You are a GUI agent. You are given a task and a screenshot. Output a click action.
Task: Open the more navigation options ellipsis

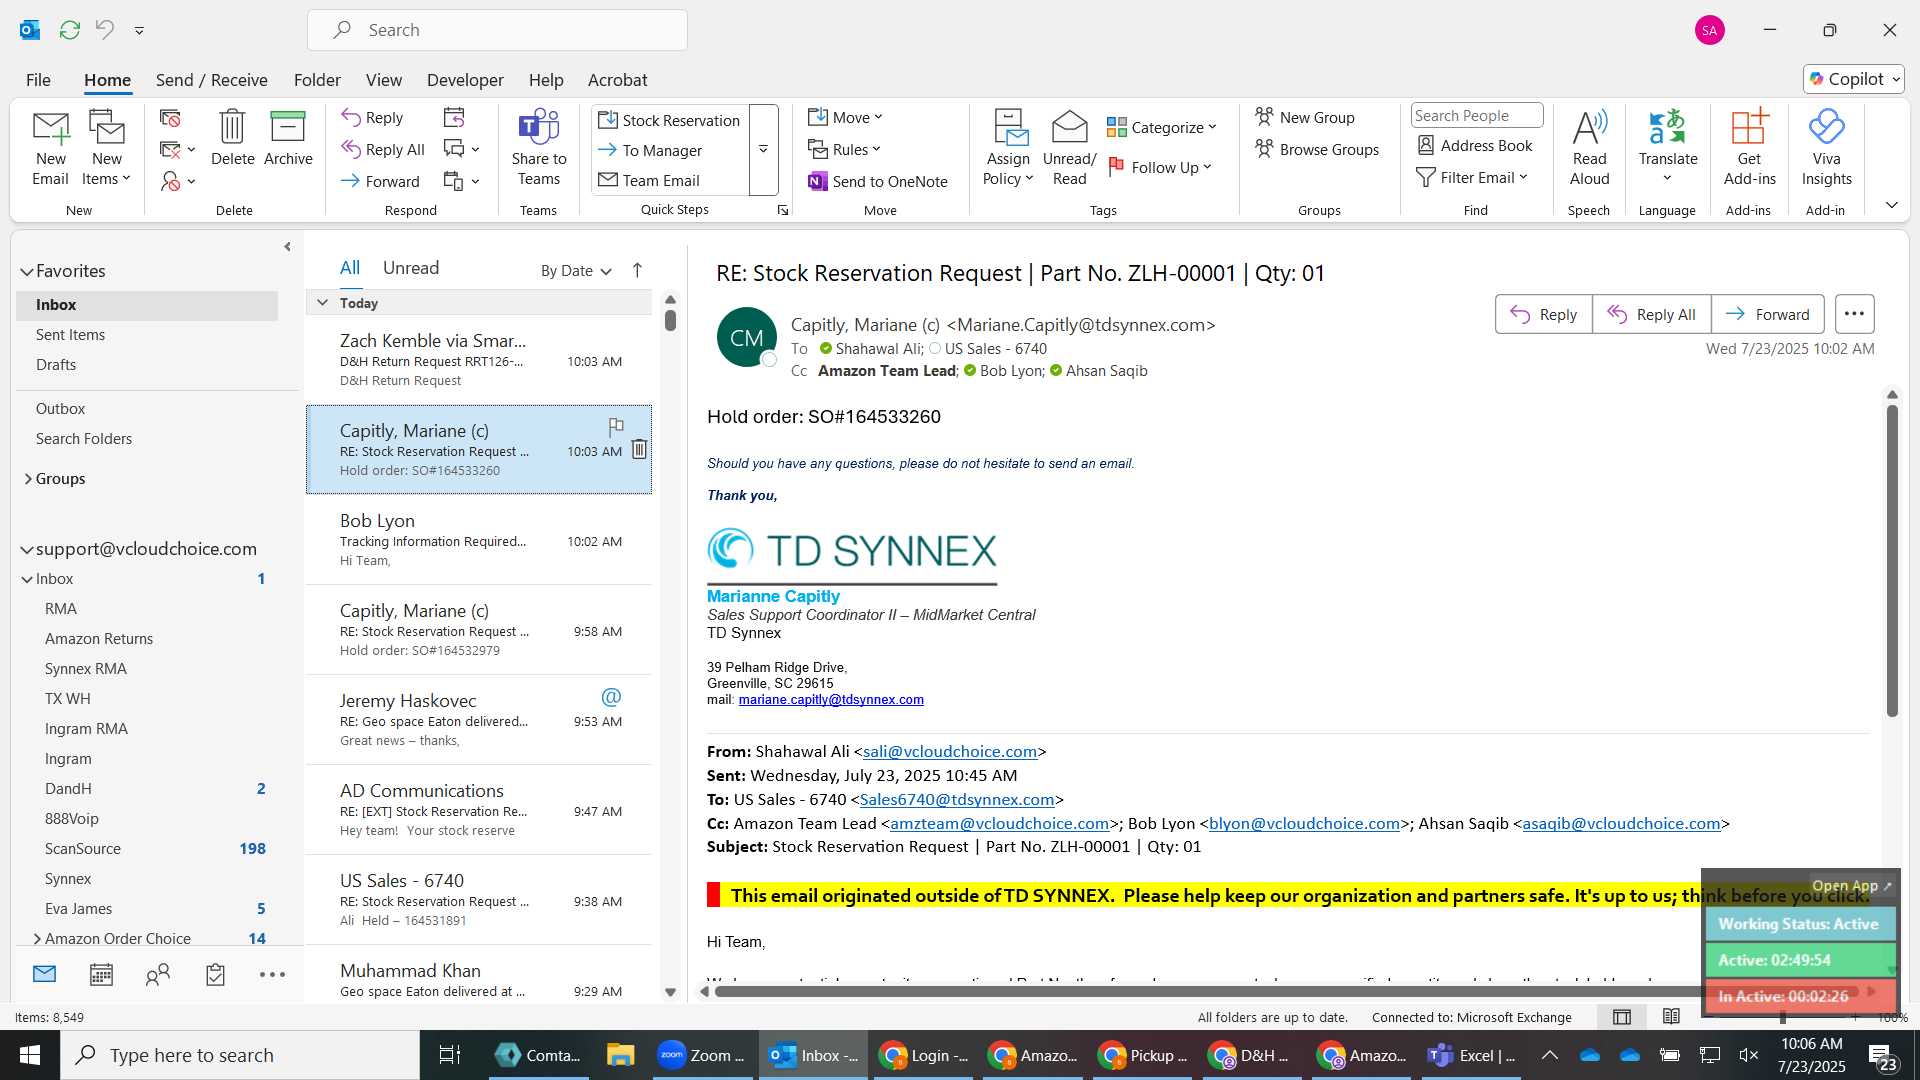click(272, 974)
